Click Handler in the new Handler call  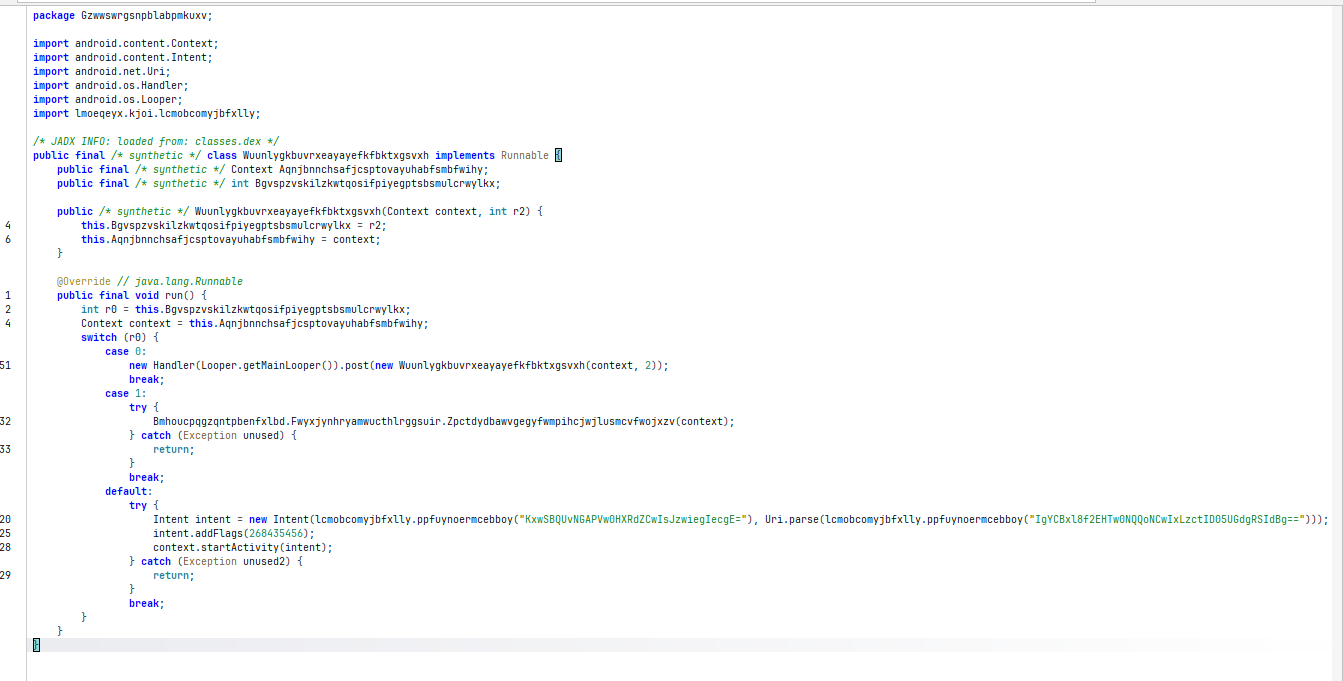(174, 365)
